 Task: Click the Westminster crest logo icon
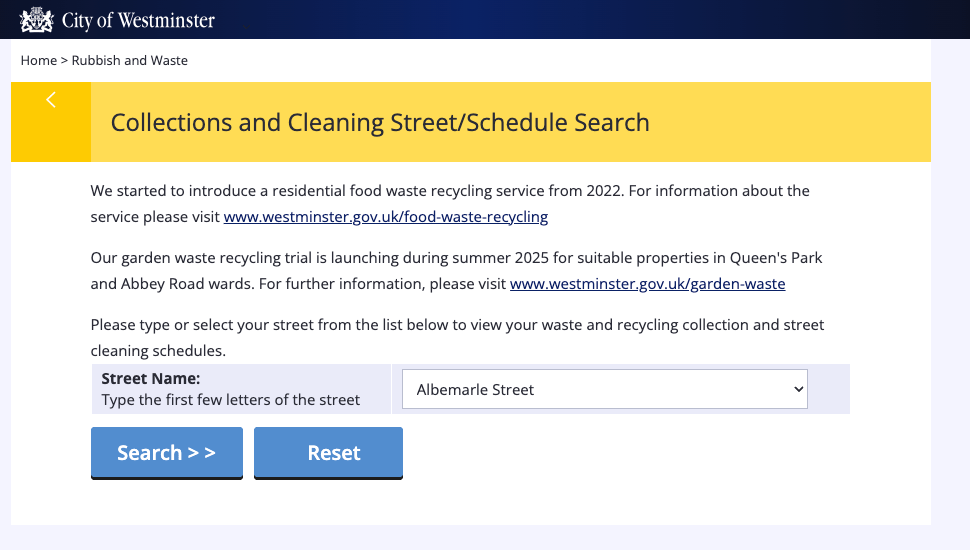[x=37, y=19]
